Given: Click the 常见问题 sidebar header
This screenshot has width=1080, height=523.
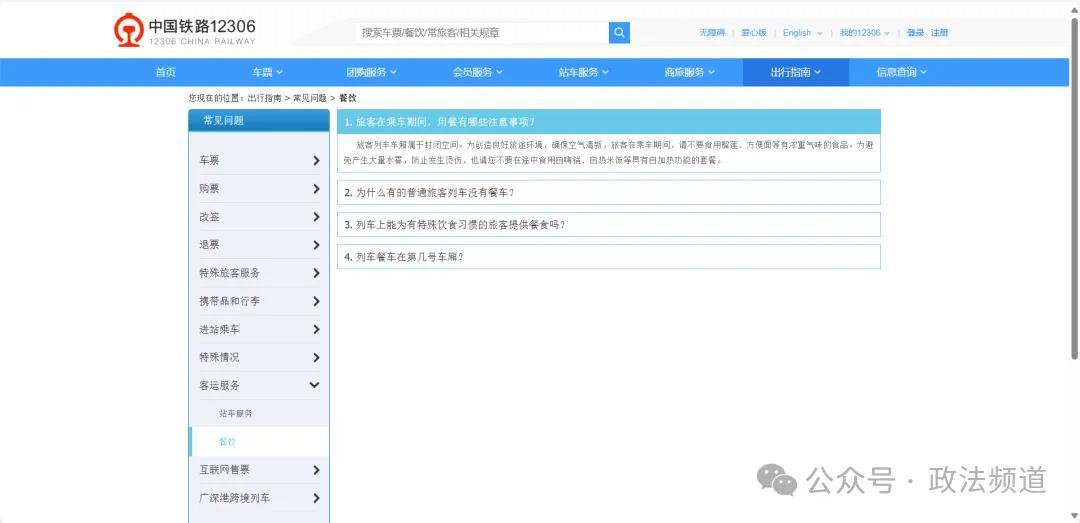Looking at the screenshot, I should pyautogui.click(x=259, y=121).
